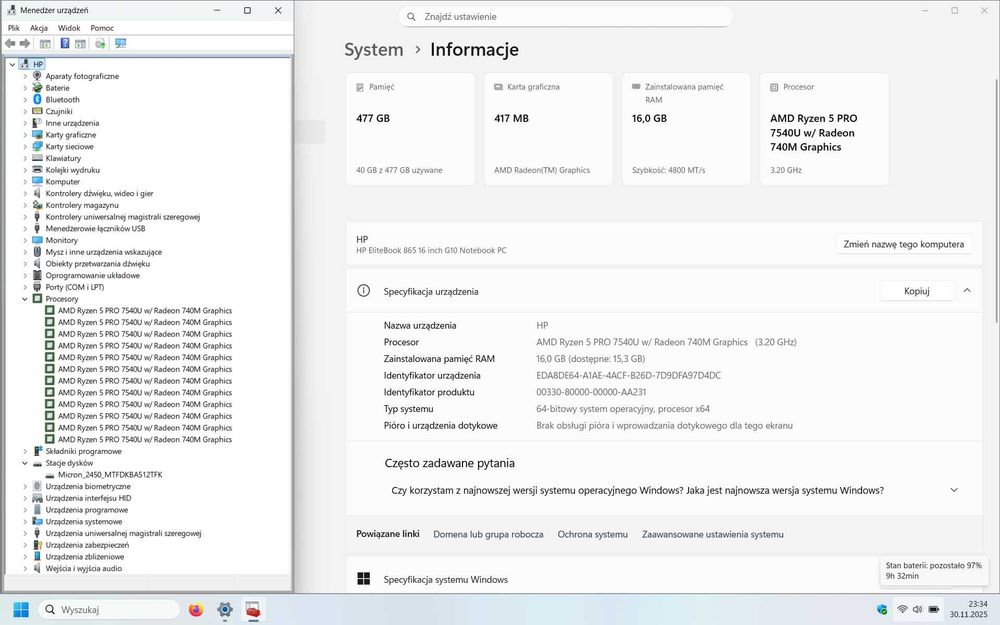Click the taskbar Wyszukaj search box
The width and height of the screenshot is (1000, 625).
click(x=109, y=610)
